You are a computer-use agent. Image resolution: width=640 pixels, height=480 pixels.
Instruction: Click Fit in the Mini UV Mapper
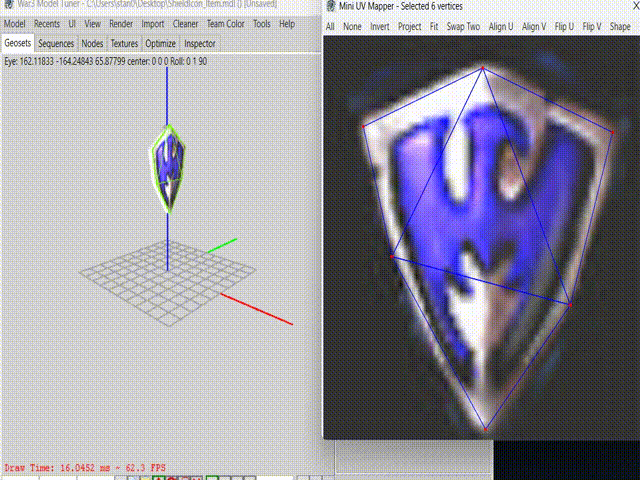[x=434, y=27]
